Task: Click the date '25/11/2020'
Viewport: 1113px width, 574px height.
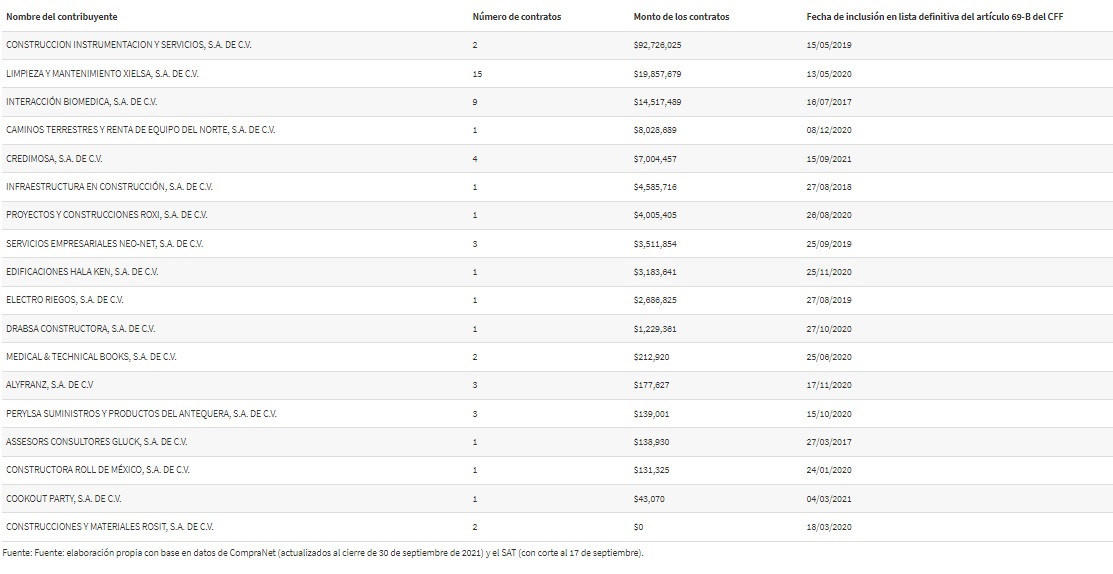Action: point(829,272)
